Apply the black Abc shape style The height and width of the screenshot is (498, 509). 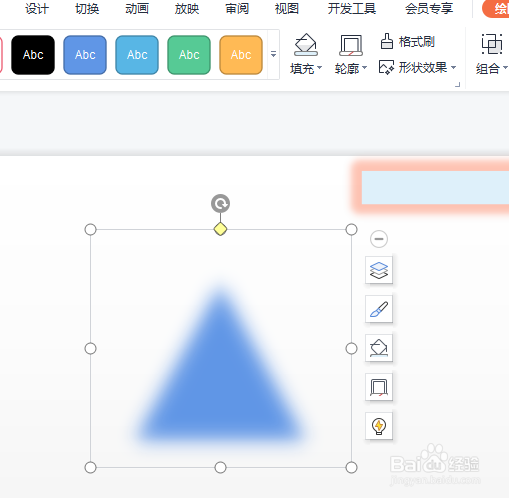(33, 55)
